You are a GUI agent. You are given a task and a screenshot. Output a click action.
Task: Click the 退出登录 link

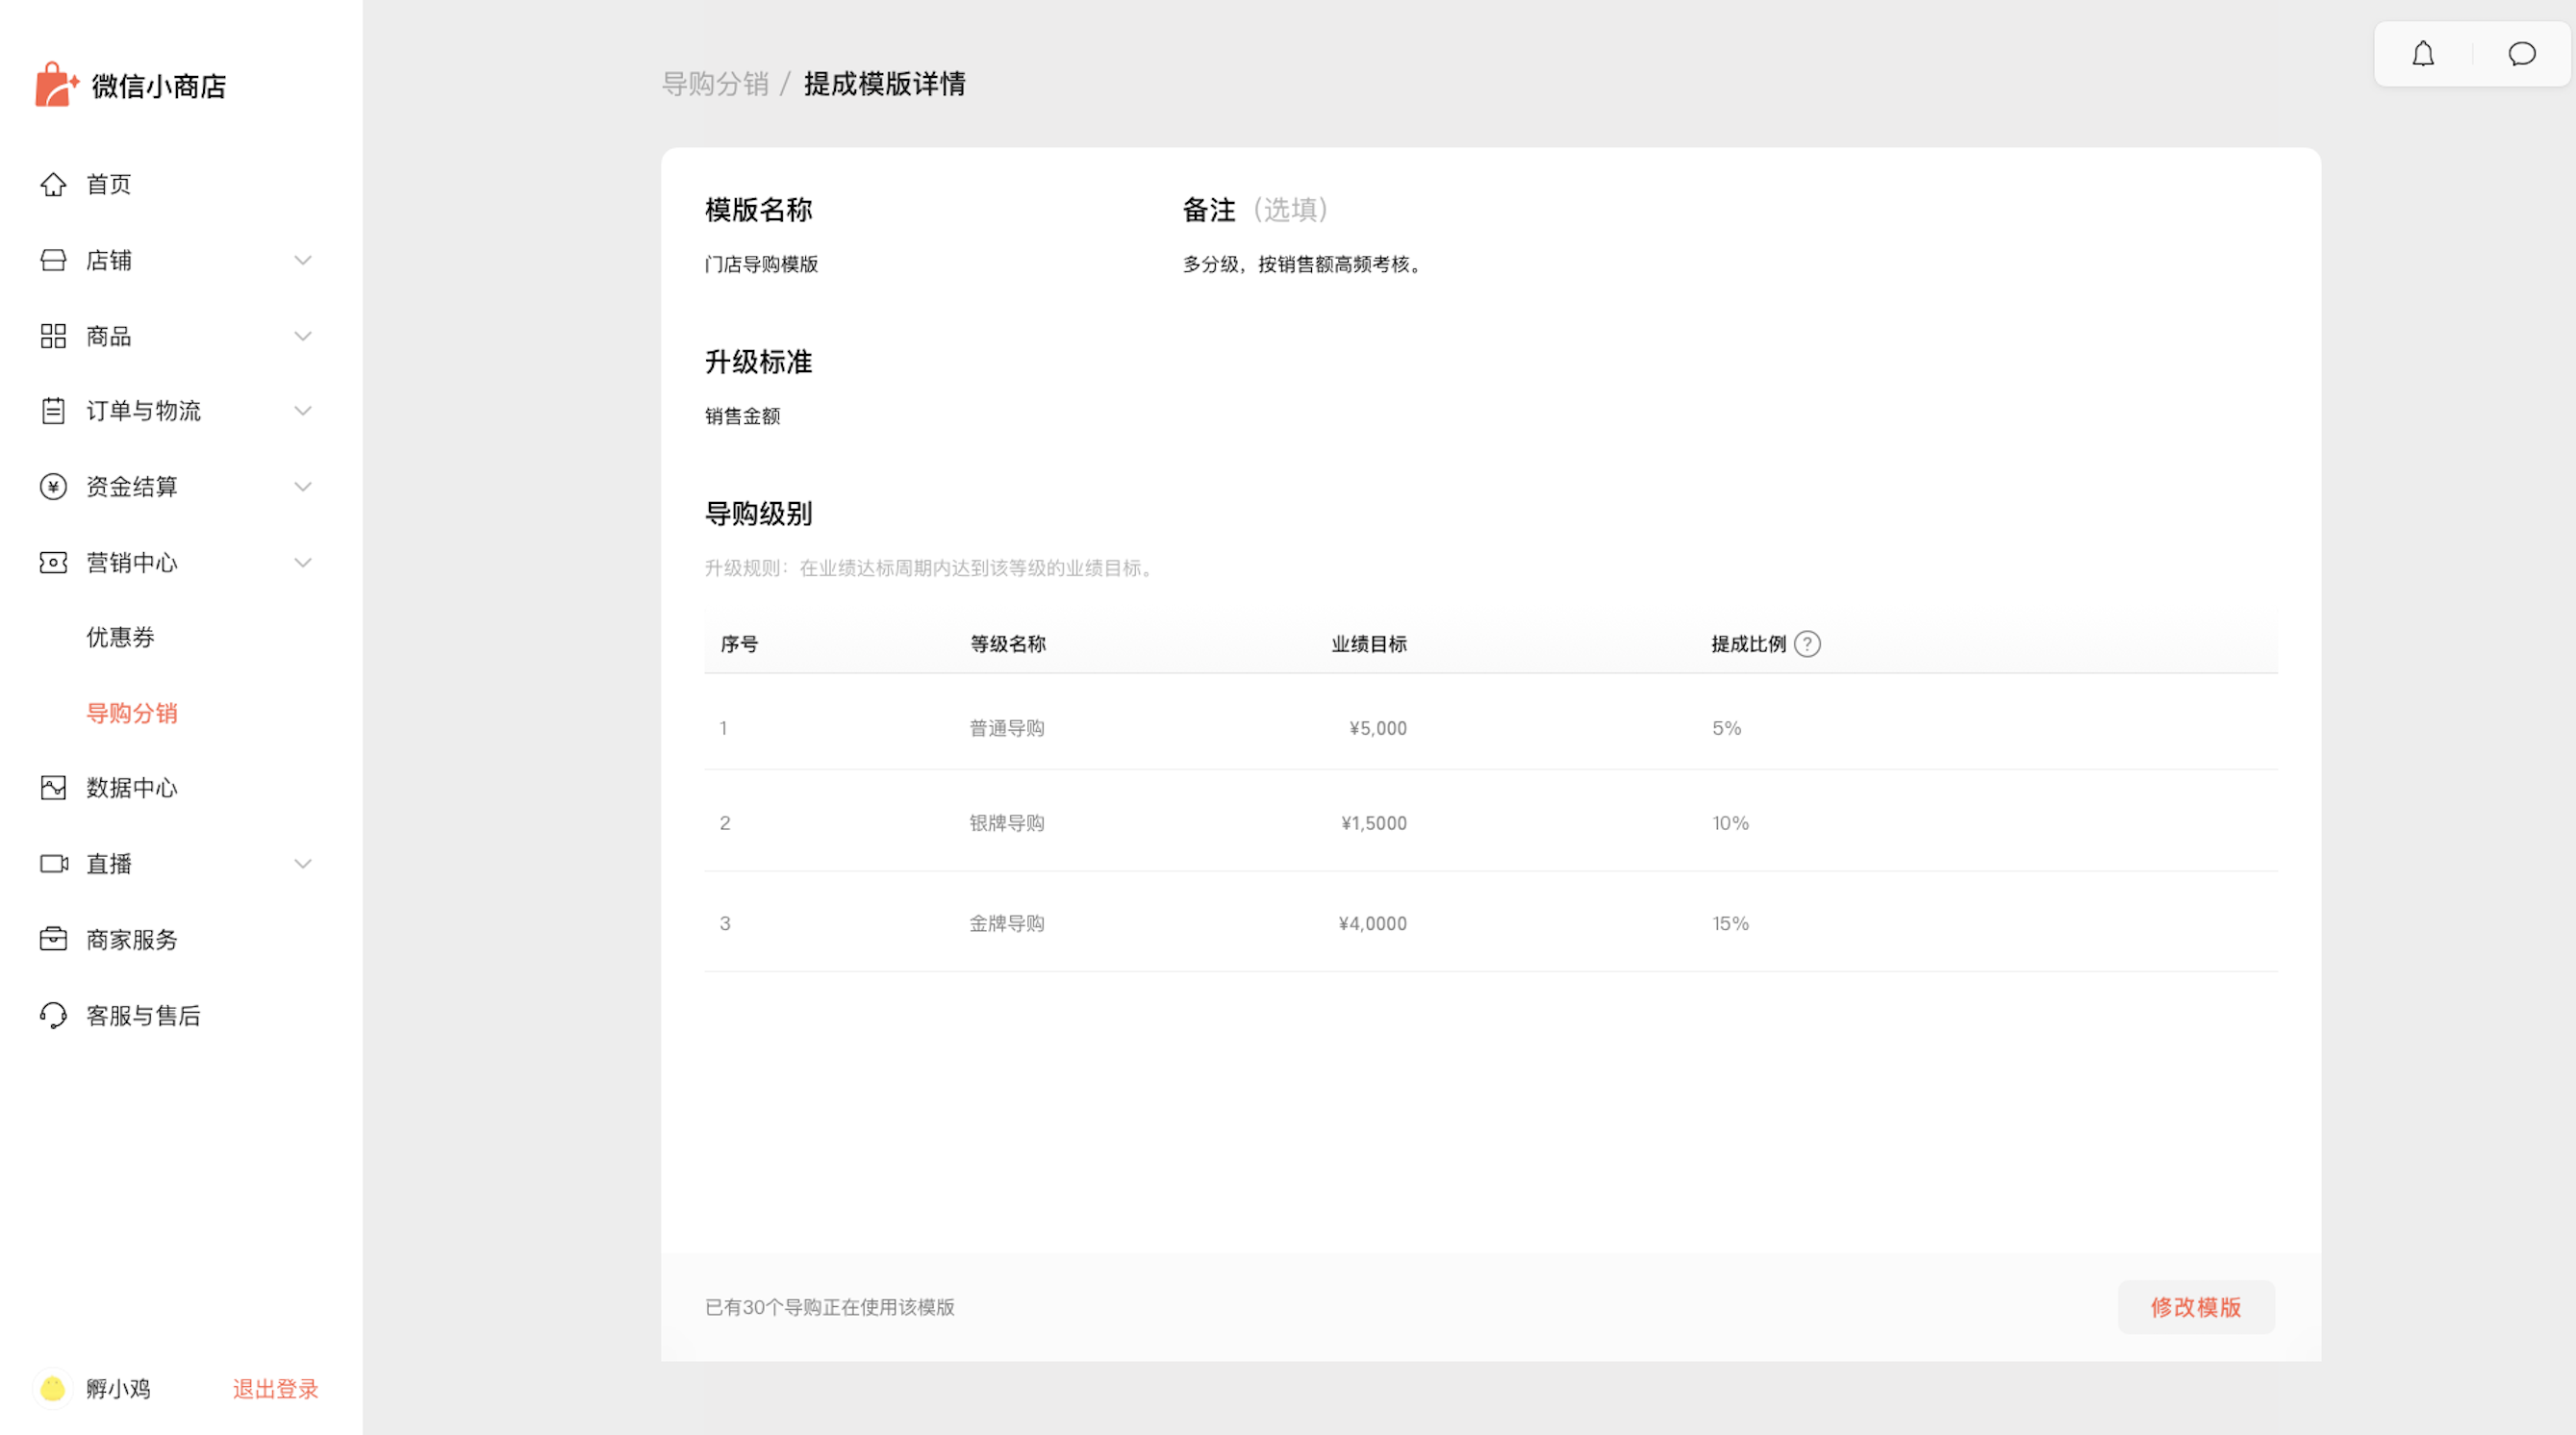tap(275, 1388)
